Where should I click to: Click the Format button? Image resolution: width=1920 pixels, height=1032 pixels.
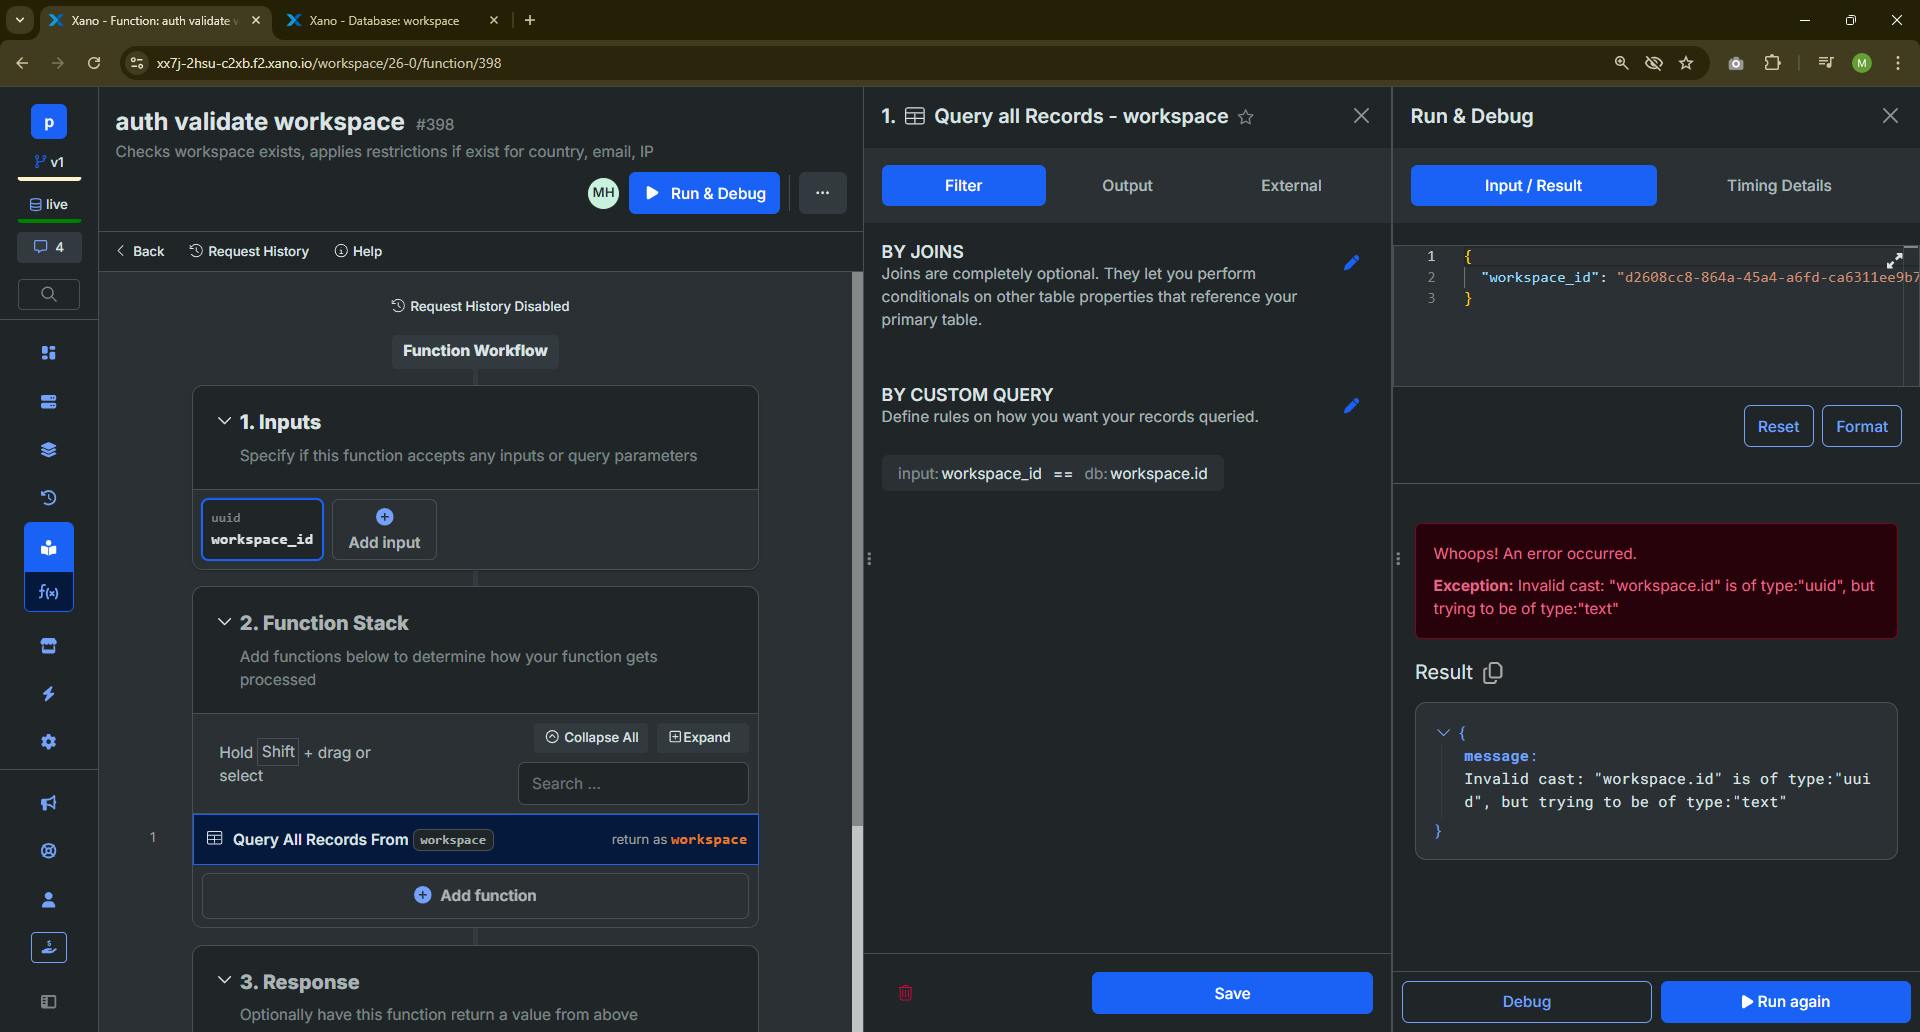pyautogui.click(x=1862, y=427)
